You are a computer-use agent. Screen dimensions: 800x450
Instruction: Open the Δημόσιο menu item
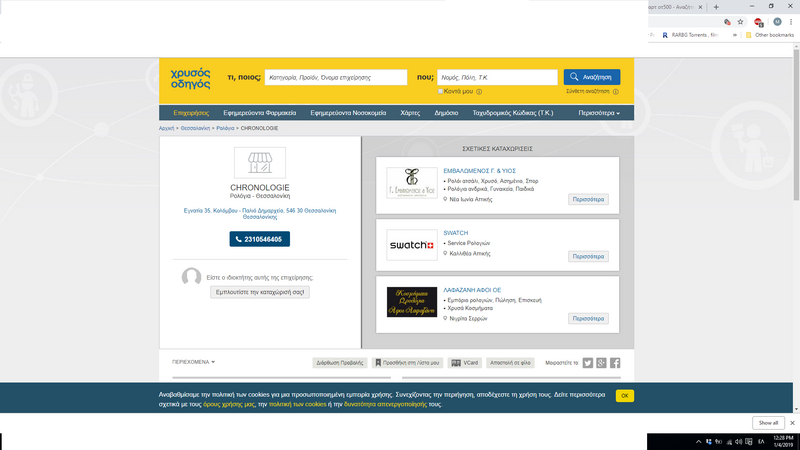pos(446,113)
